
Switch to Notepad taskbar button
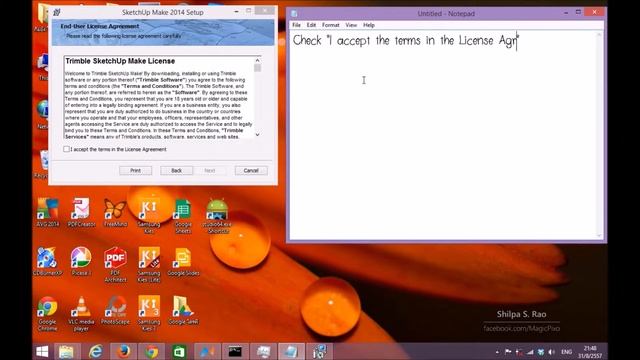click(x=291, y=351)
